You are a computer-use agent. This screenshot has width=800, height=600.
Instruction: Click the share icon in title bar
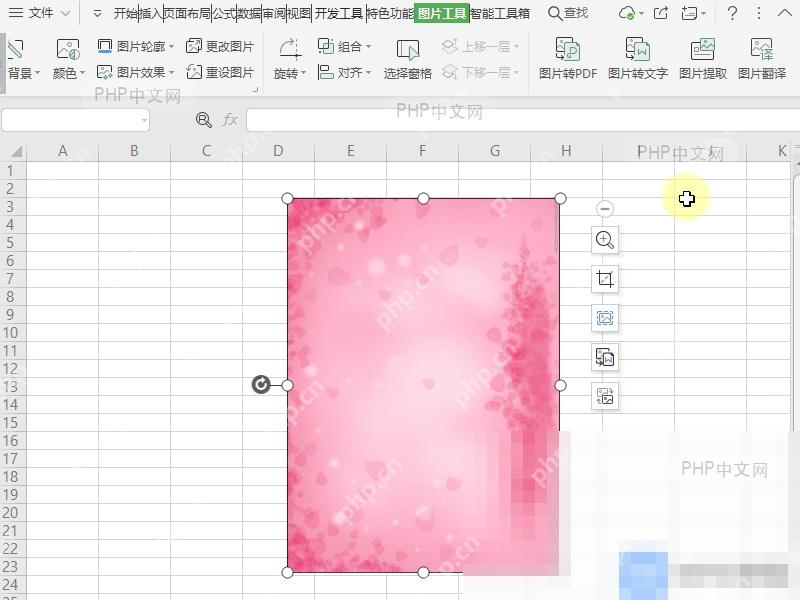[x=661, y=13]
